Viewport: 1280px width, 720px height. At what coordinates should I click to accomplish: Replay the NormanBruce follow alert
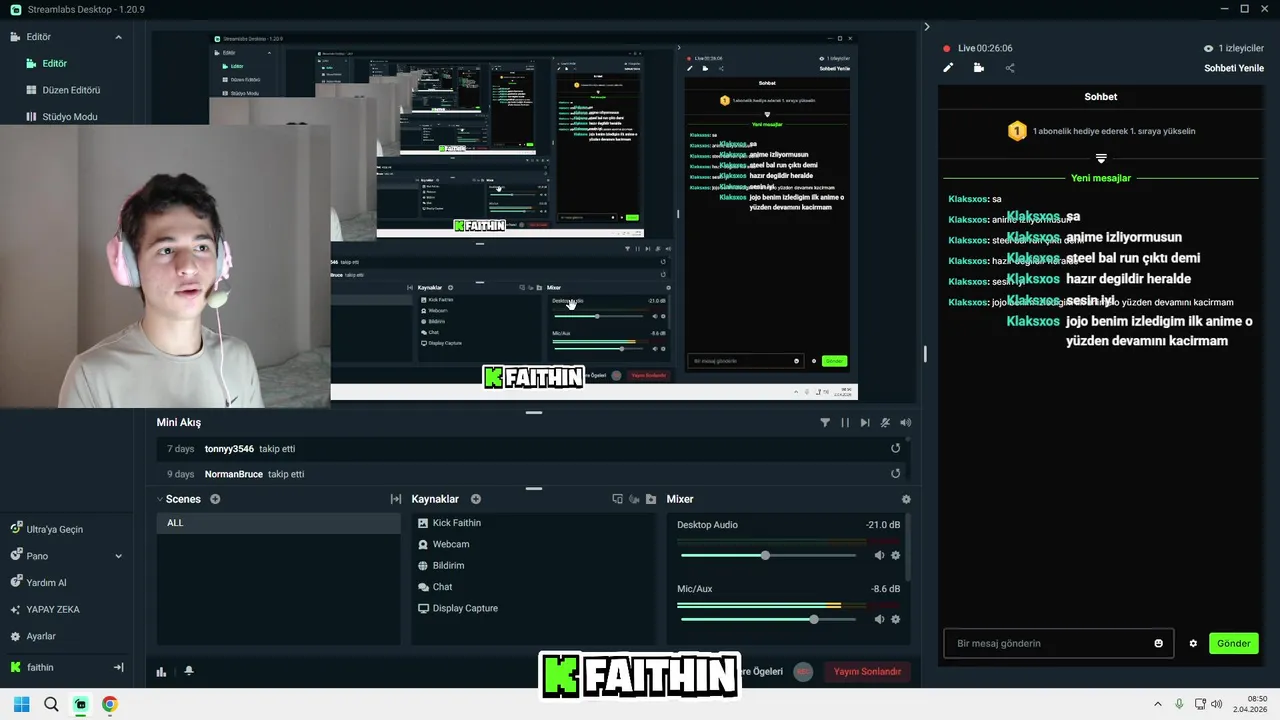click(x=896, y=474)
